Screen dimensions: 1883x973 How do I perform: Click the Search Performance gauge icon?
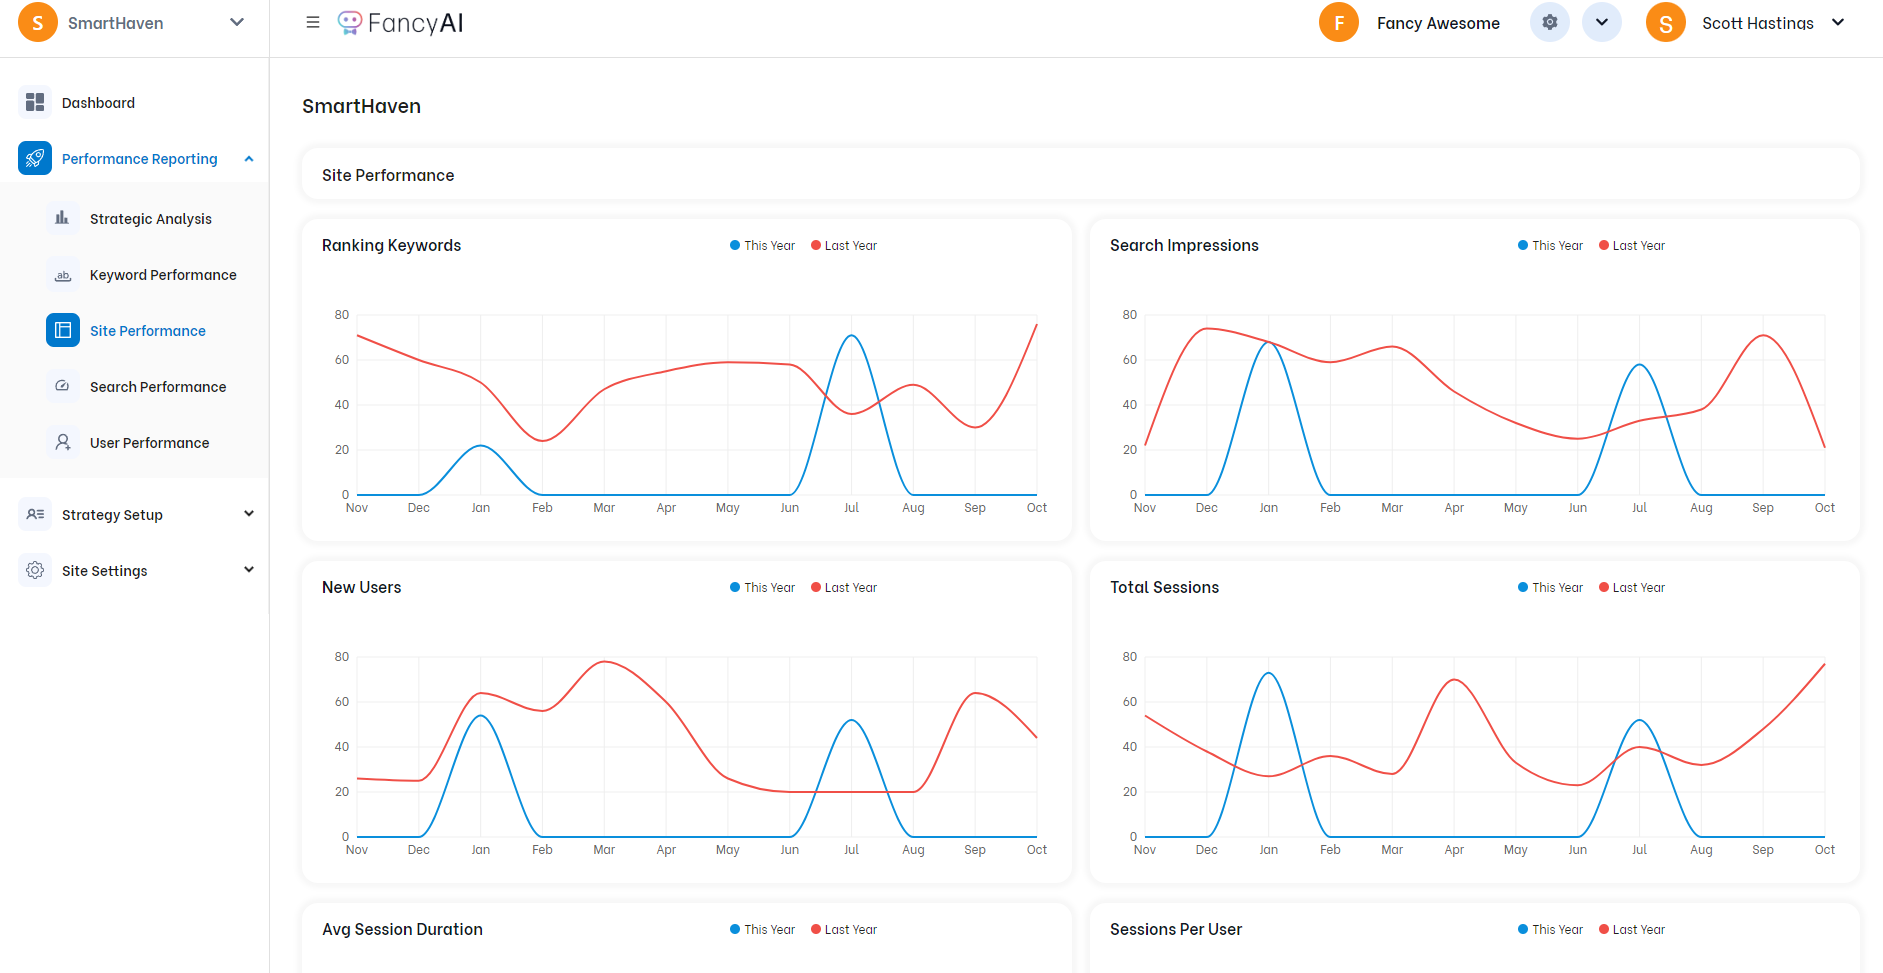pyautogui.click(x=62, y=386)
